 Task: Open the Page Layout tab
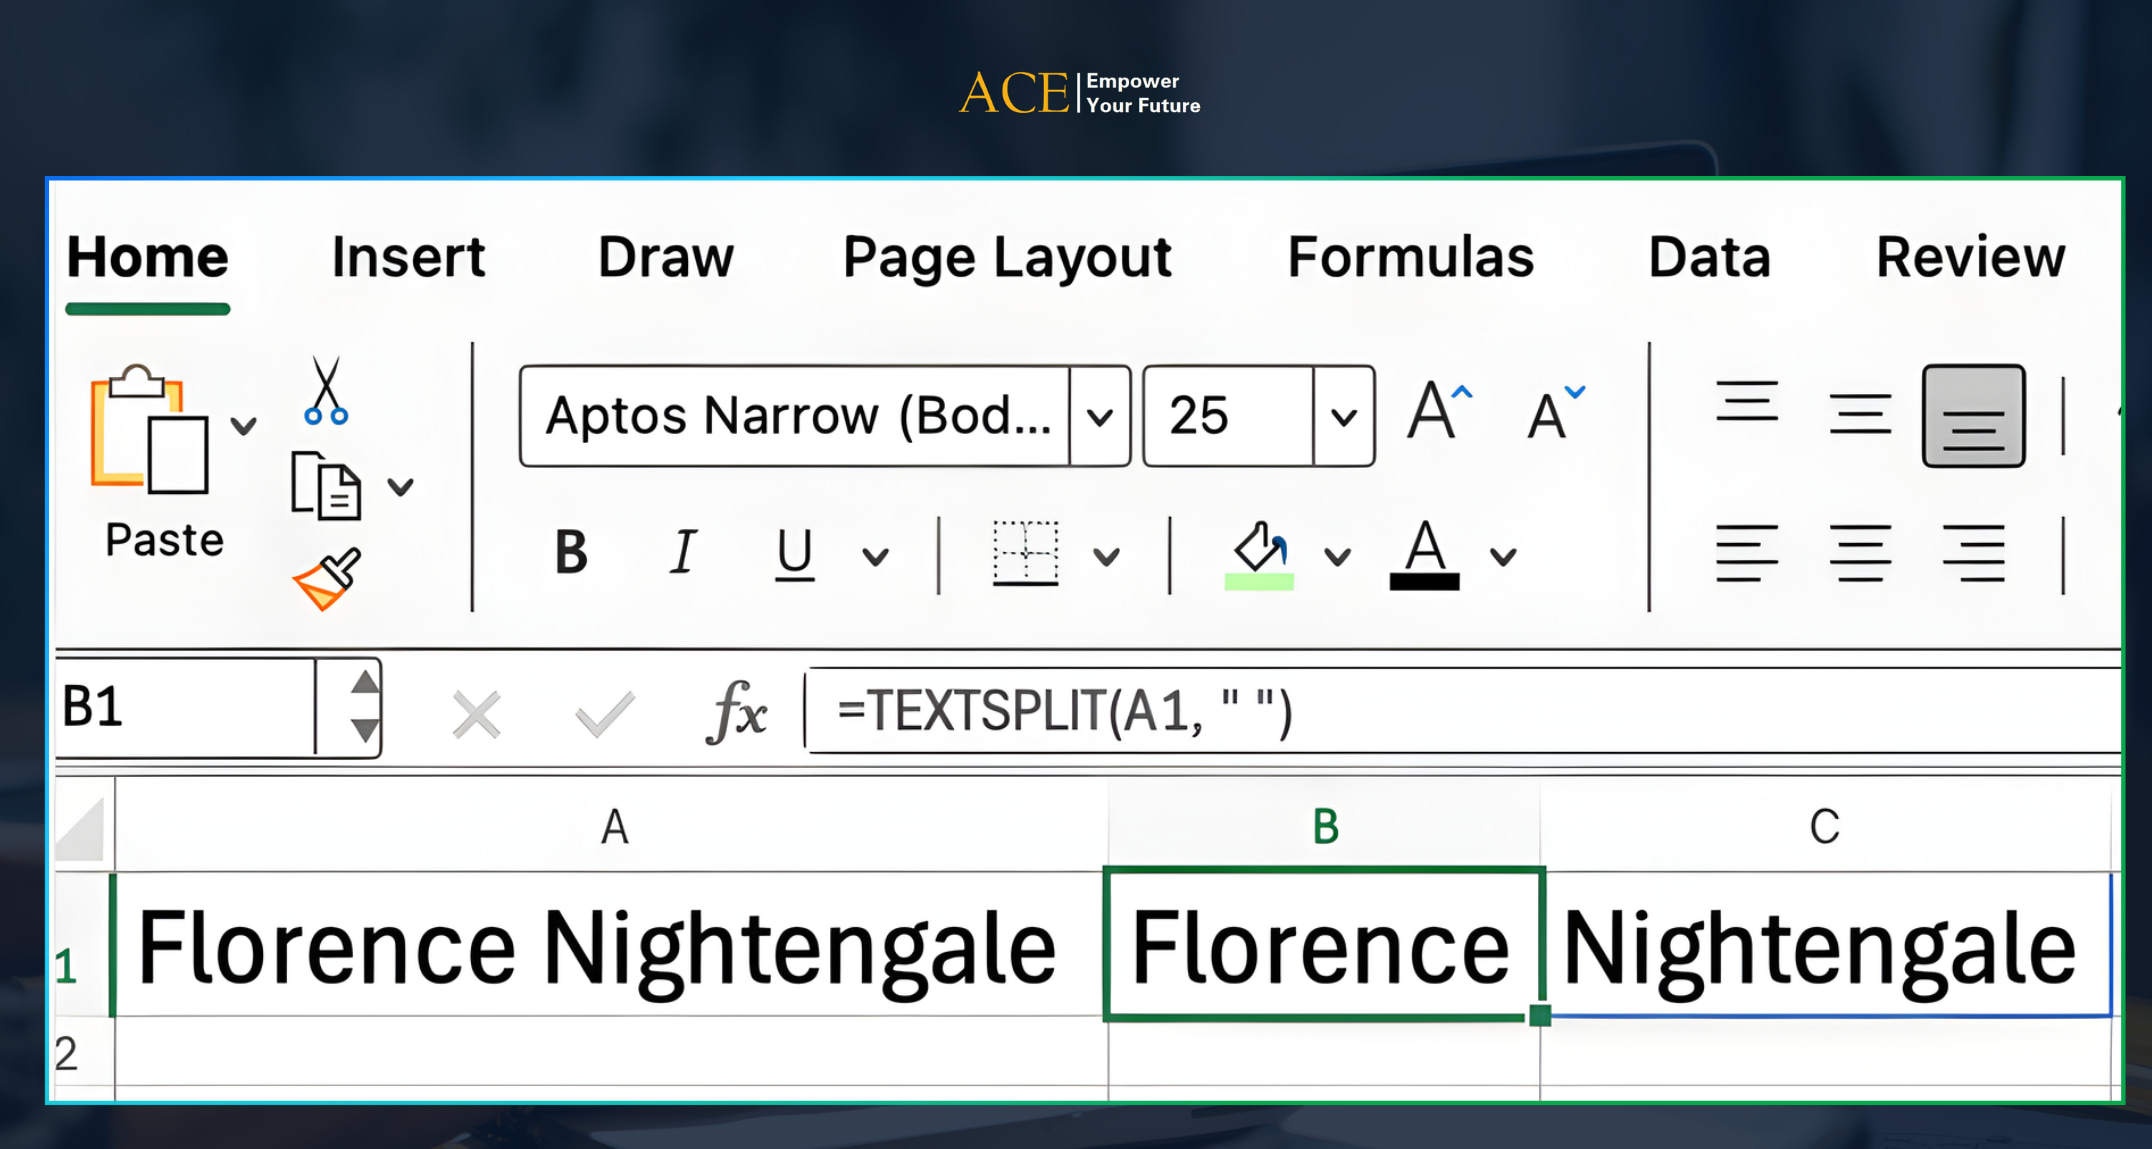(1006, 258)
